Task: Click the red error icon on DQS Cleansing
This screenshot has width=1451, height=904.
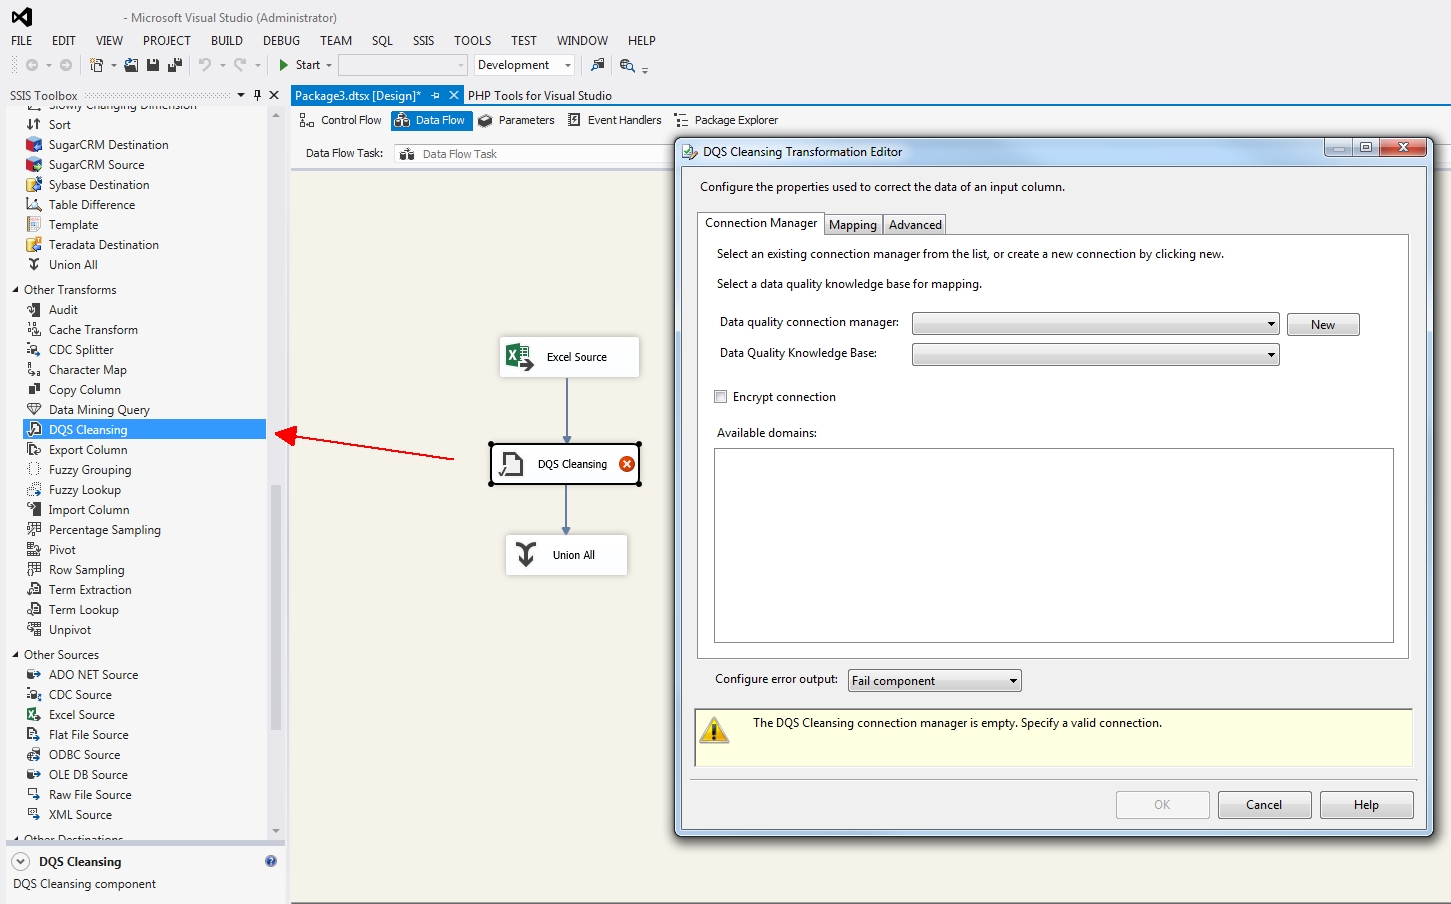Action: (627, 464)
